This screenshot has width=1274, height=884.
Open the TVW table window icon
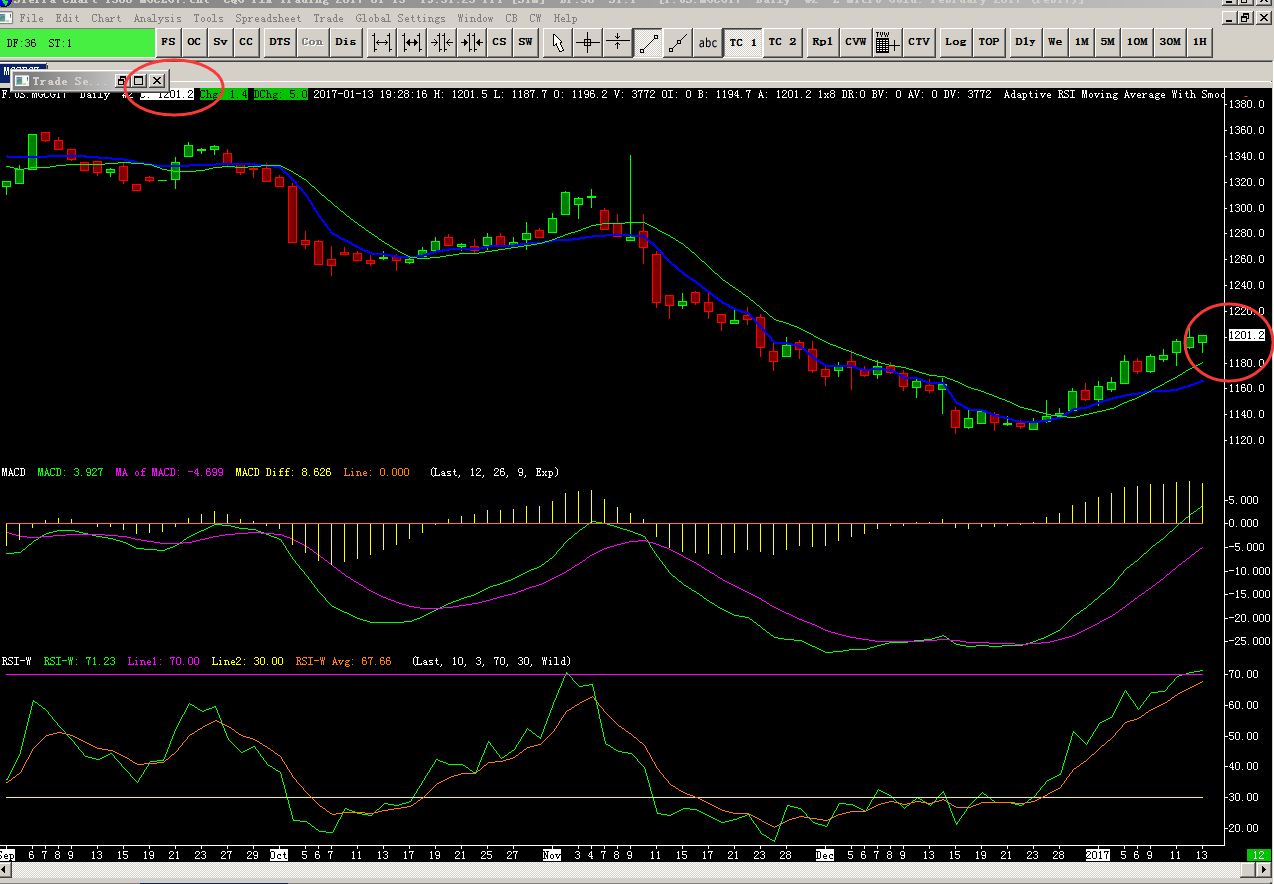(883, 42)
